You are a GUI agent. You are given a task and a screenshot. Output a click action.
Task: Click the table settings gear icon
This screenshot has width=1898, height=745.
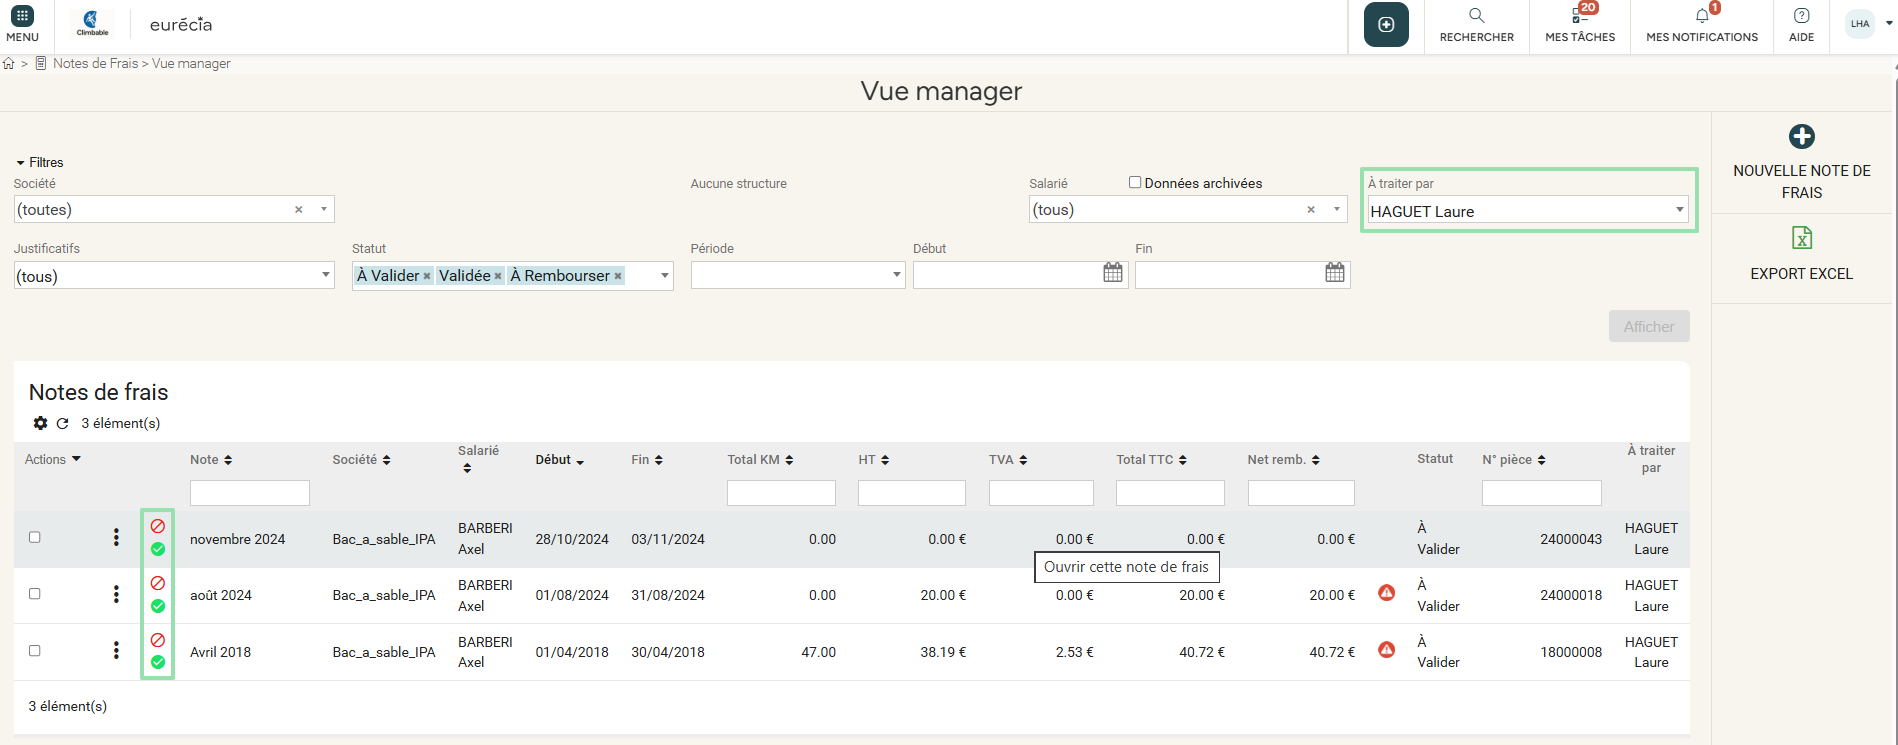click(x=40, y=423)
